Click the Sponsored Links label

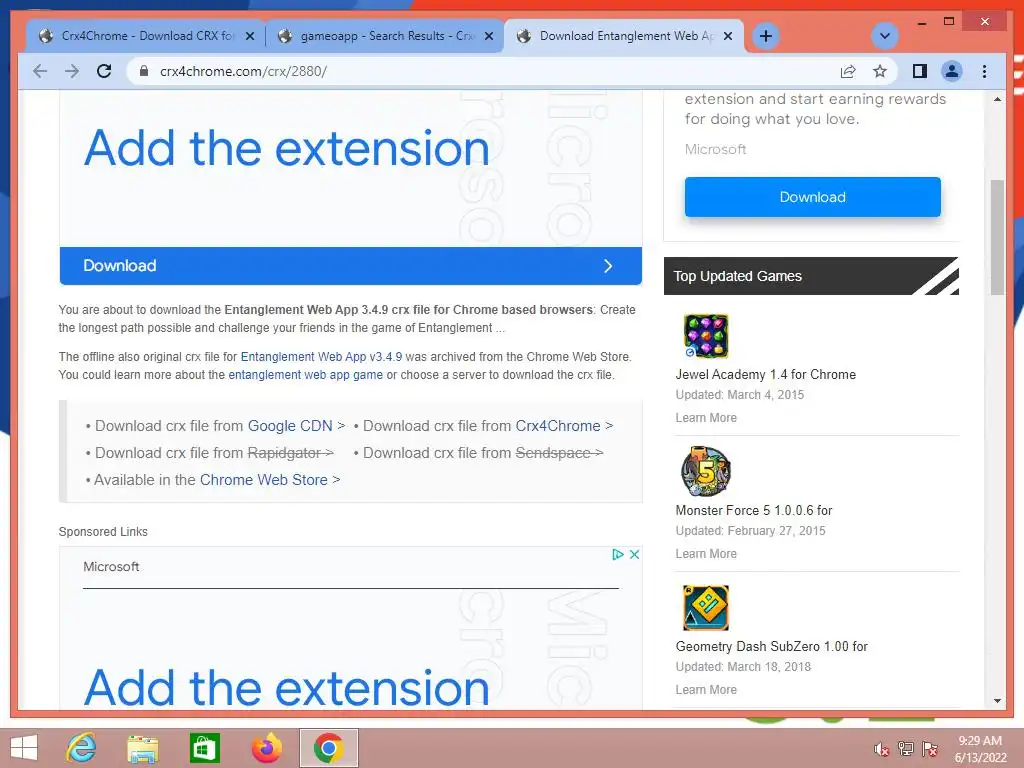click(x=103, y=532)
